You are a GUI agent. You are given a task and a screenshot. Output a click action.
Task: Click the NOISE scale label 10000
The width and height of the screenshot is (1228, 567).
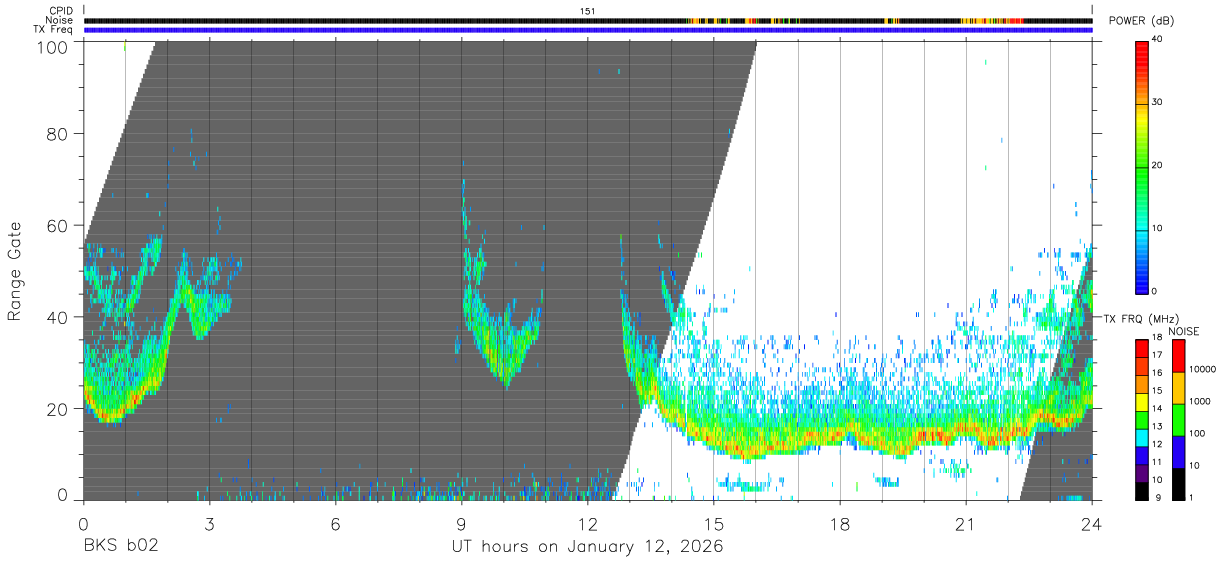pos(1203,370)
